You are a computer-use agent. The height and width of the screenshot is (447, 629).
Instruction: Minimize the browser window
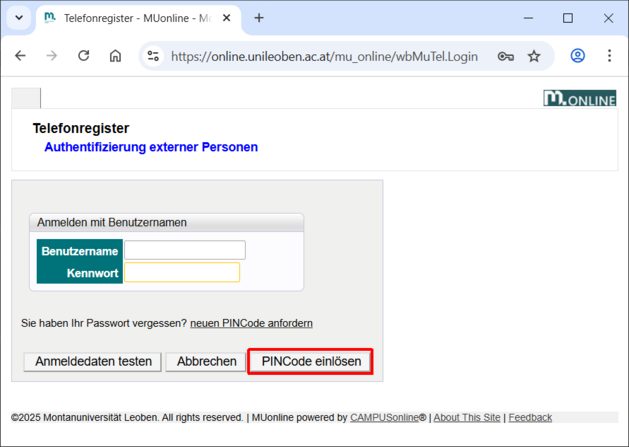point(528,18)
